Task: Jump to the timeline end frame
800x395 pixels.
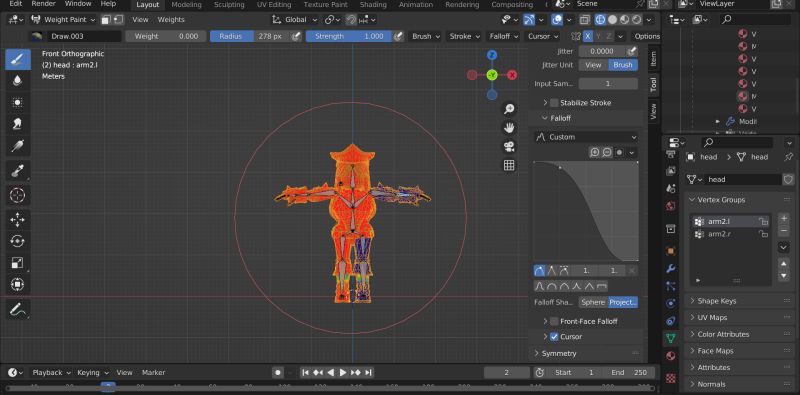Action: click(368, 373)
